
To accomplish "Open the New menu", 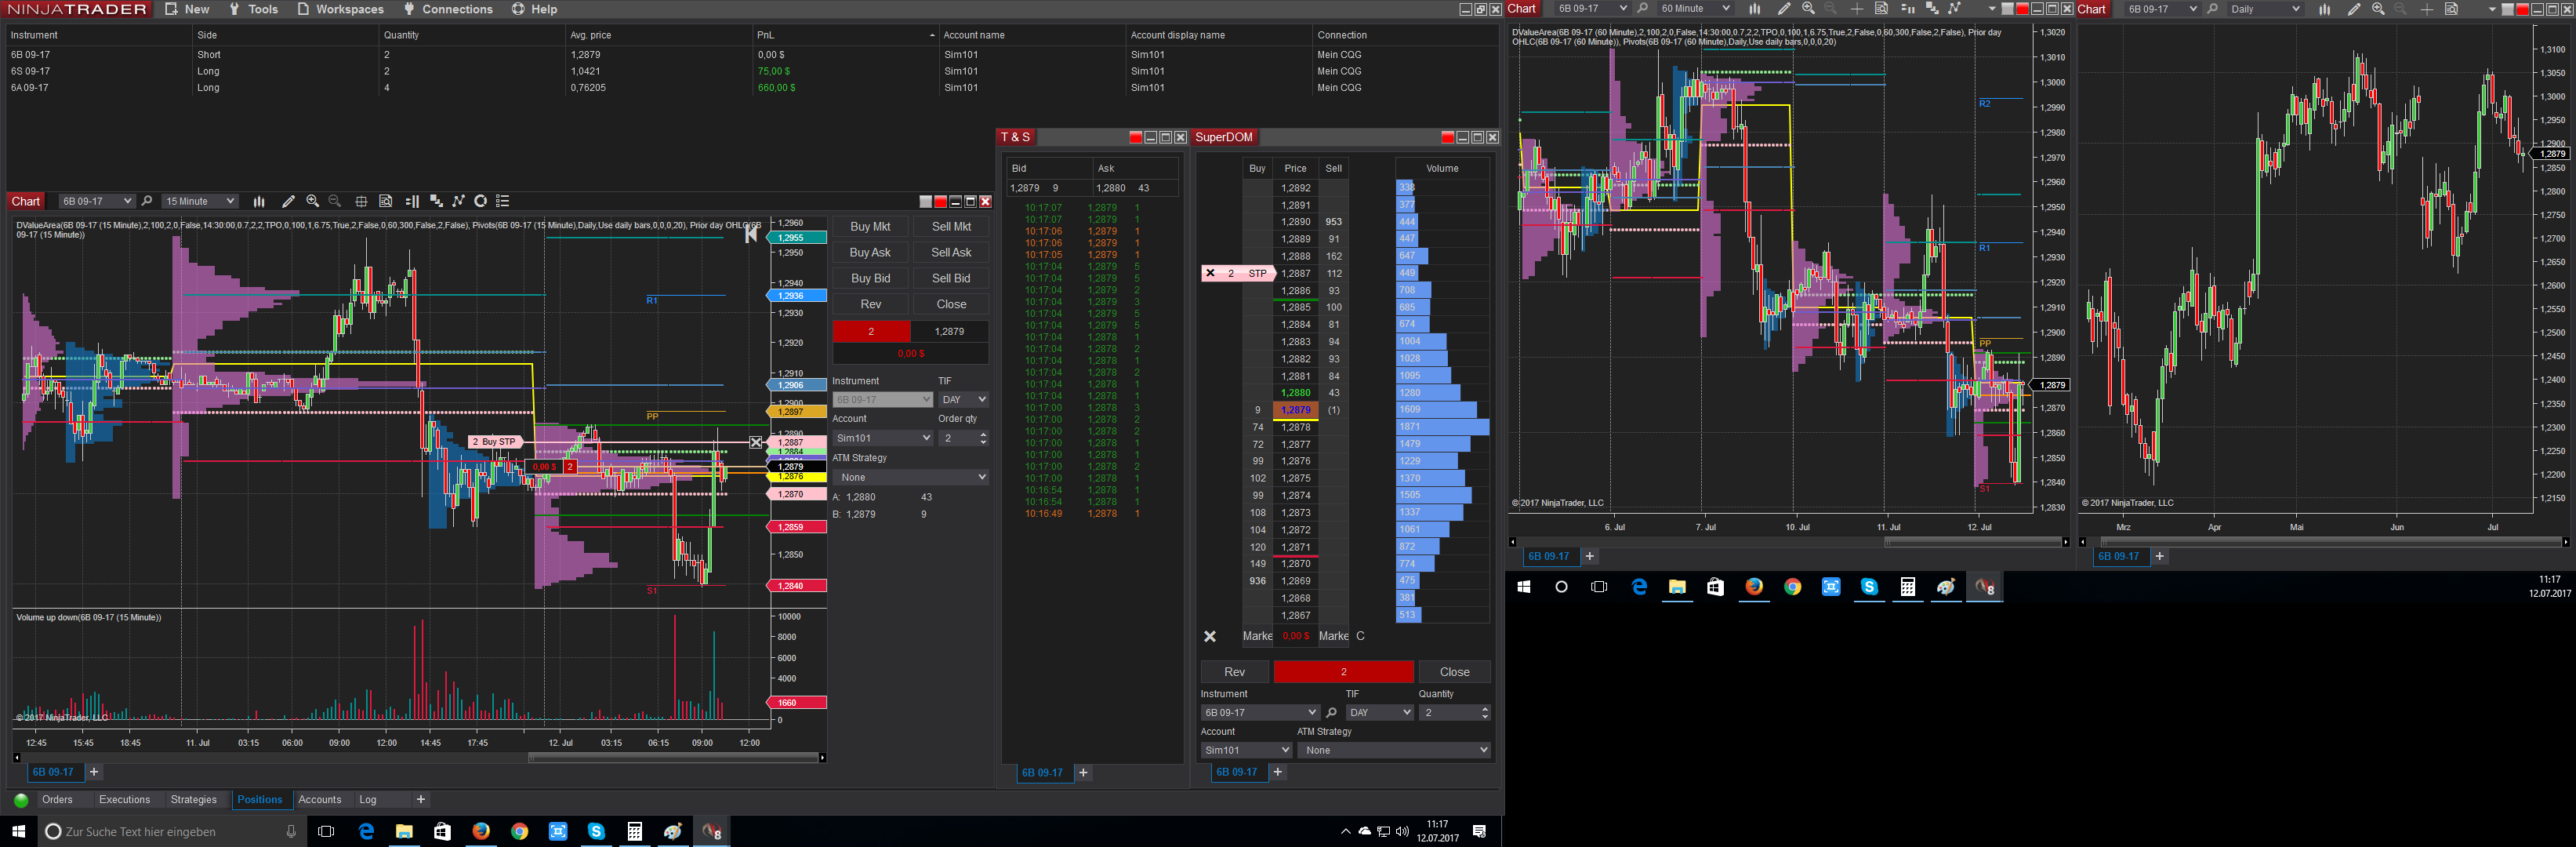I will [x=187, y=9].
